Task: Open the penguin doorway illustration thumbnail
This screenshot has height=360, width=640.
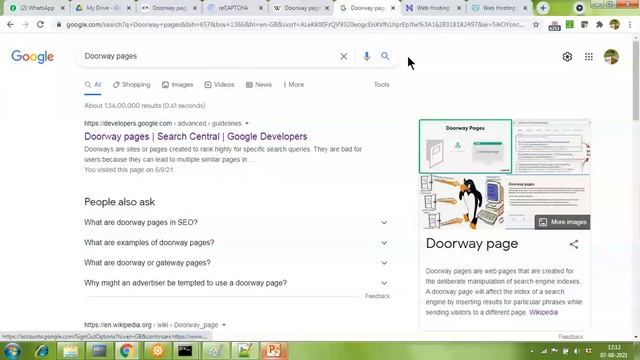Action: tap(462, 202)
